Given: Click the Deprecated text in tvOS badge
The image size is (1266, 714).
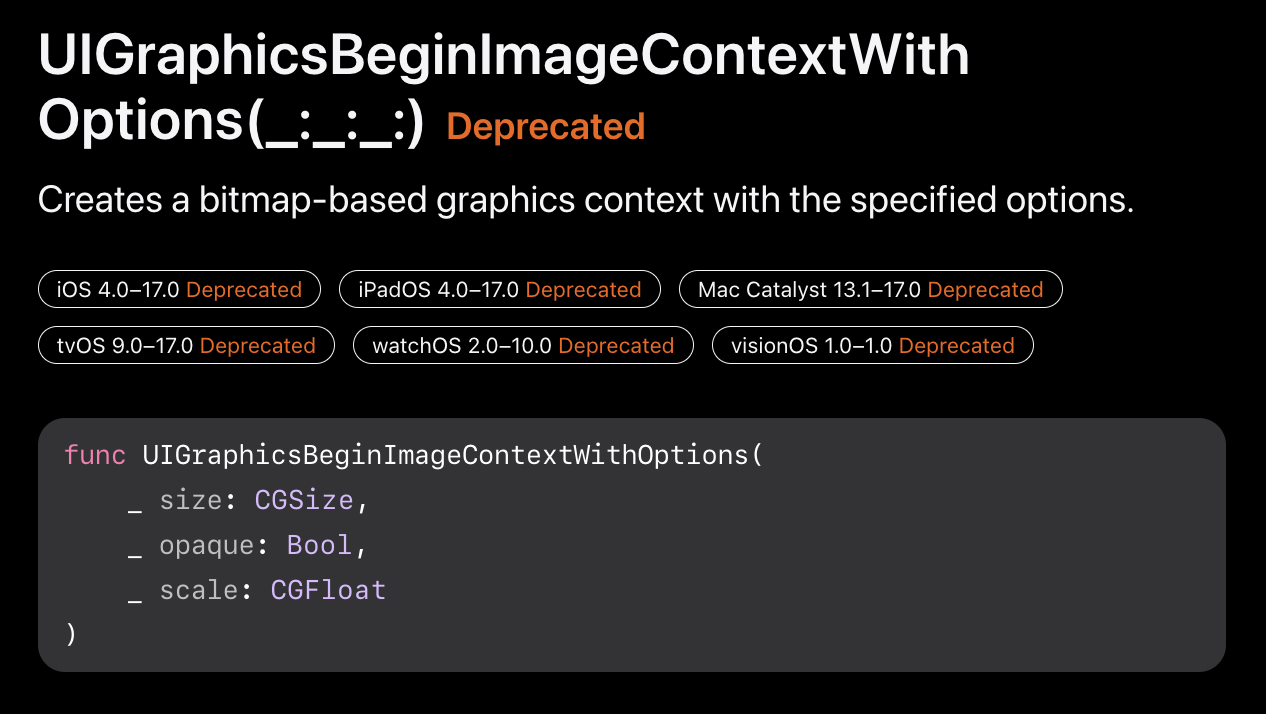Looking at the screenshot, I should 258,346.
